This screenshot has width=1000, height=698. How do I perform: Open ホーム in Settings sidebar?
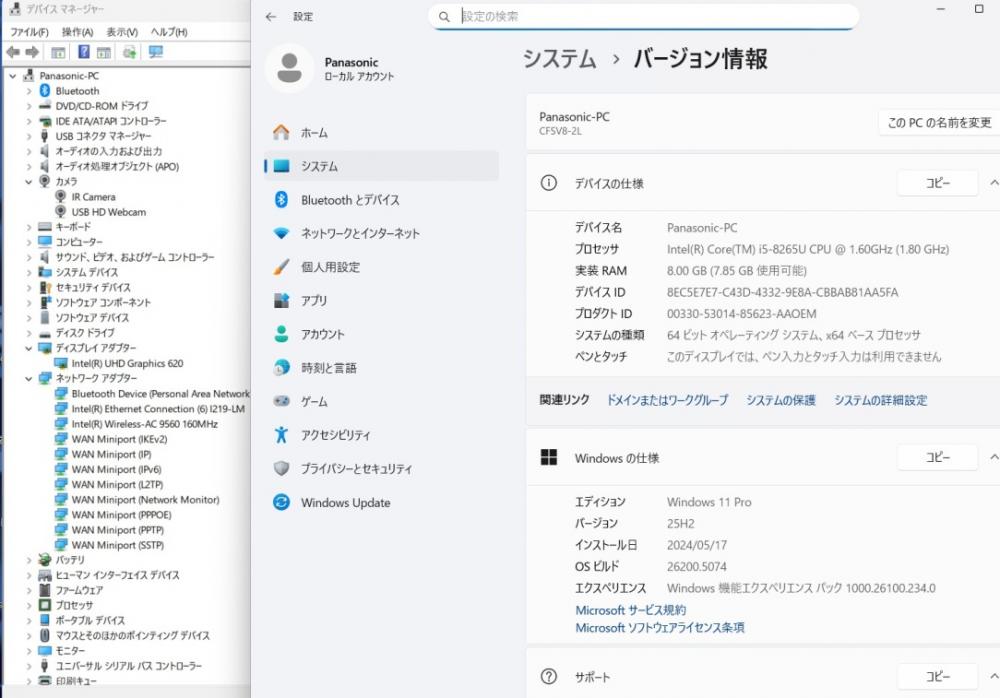pos(381,133)
